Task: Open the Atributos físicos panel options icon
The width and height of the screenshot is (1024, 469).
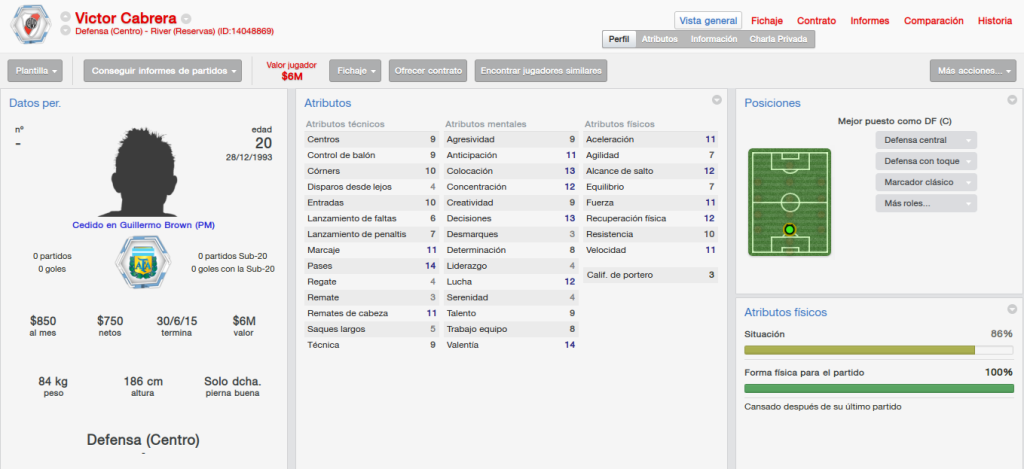Action: click(1012, 309)
